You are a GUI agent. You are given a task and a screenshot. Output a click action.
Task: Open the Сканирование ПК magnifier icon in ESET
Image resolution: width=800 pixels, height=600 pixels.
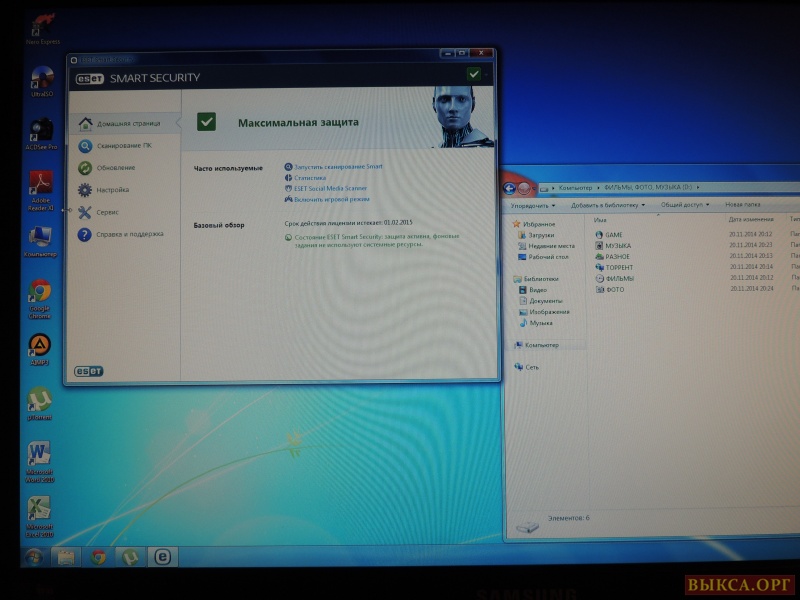86,145
